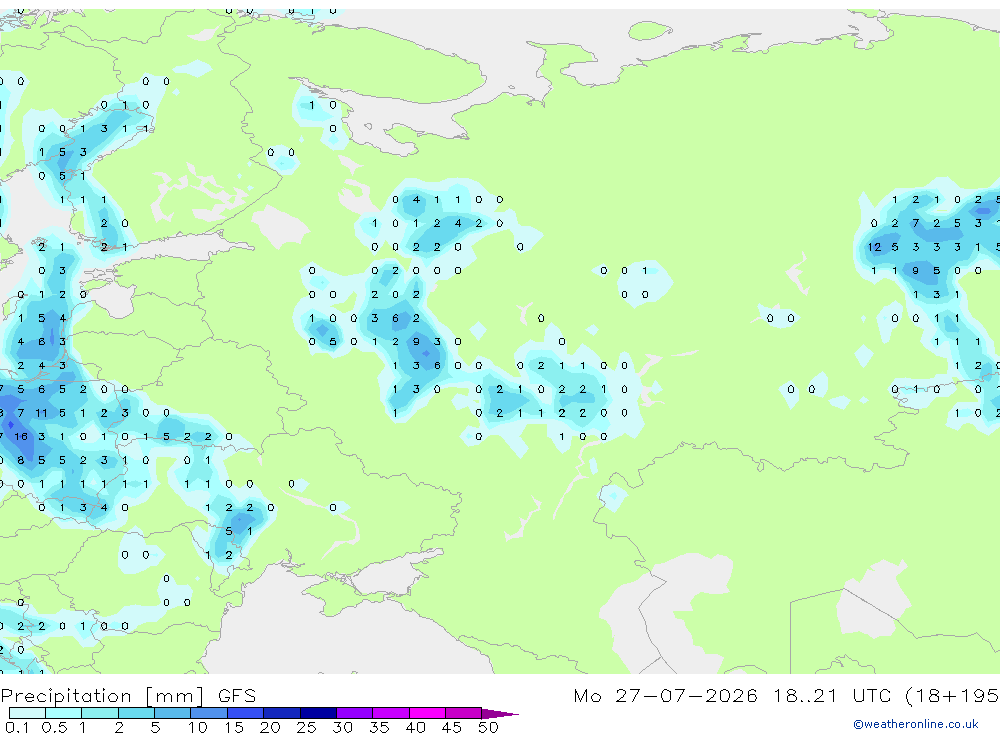The width and height of the screenshot is (1000, 733).
Task: Click the over-50 mm legend arrow tip
Action: tap(500, 713)
